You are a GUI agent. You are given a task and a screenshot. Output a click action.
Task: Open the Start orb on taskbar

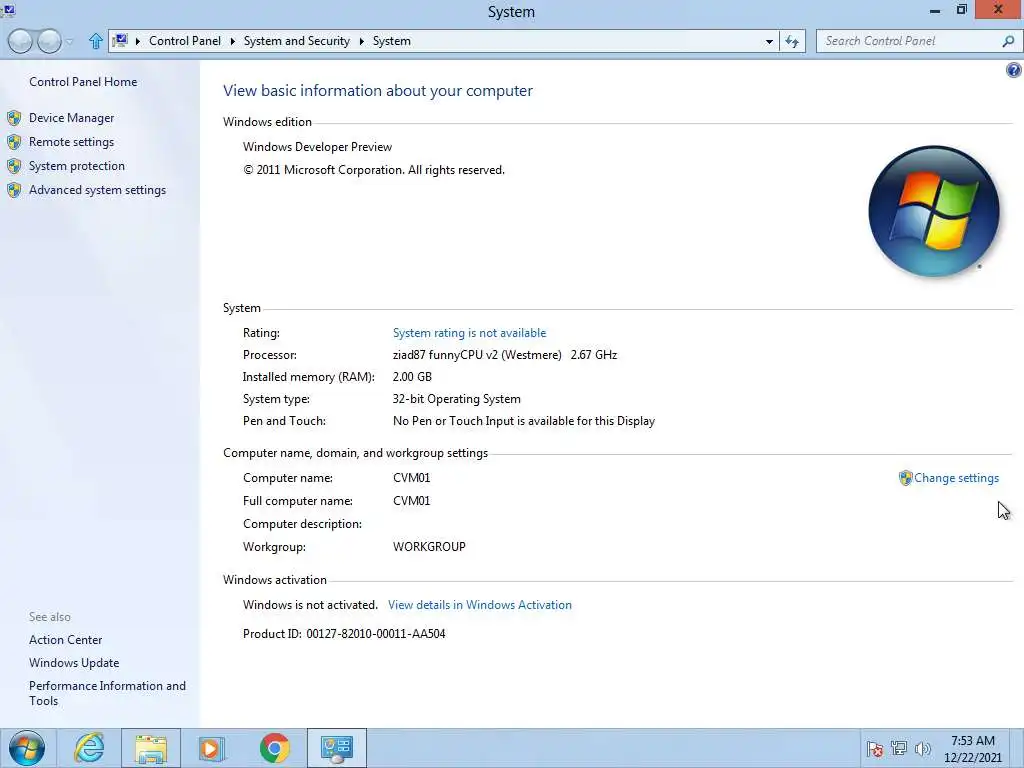[x=27, y=748]
